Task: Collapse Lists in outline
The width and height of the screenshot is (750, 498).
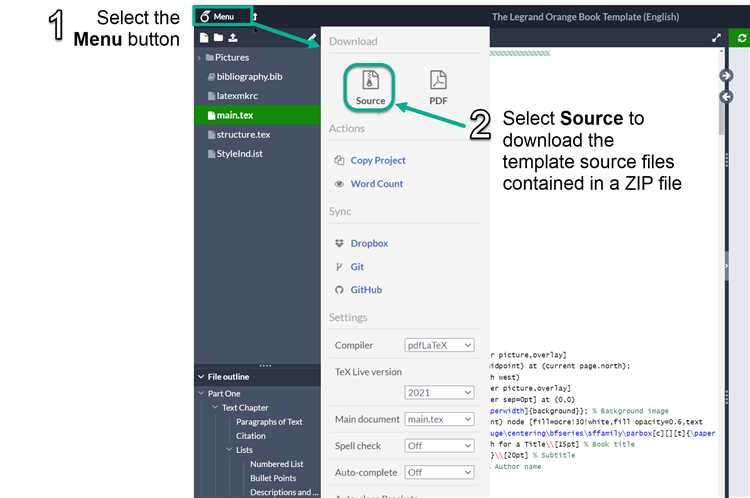Action: (229, 450)
